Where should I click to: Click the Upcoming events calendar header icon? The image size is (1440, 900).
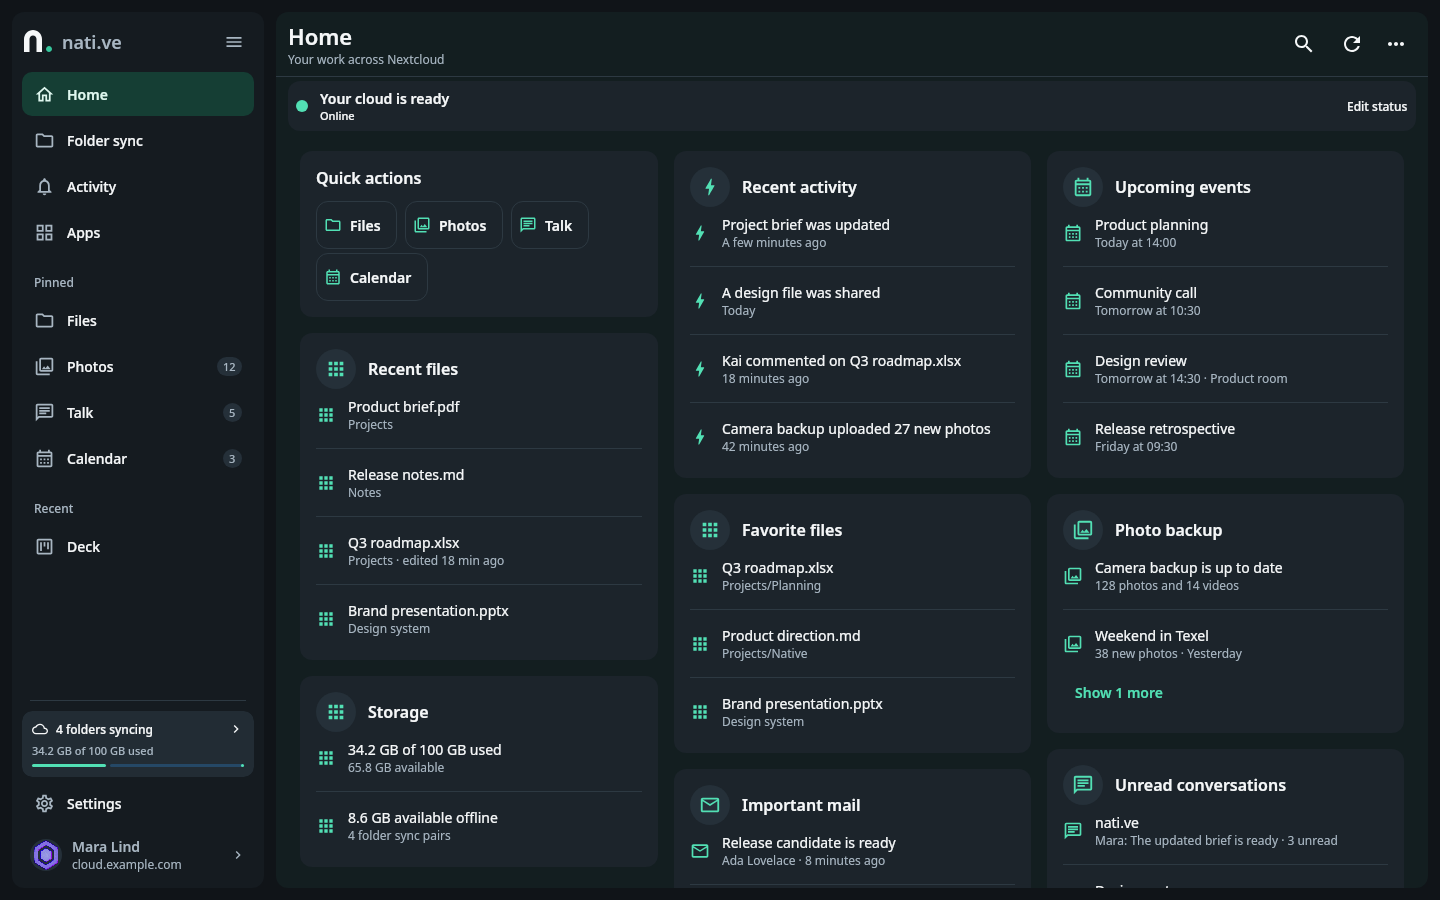(x=1083, y=187)
